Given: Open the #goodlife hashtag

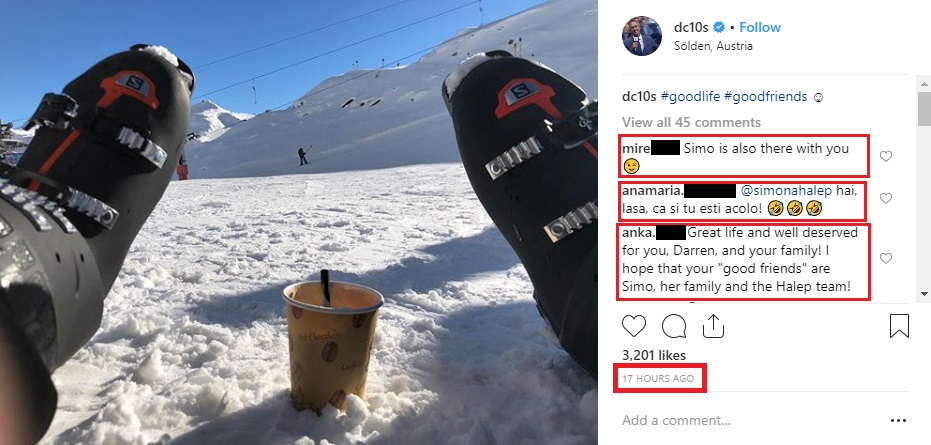Looking at the screenshot, I should (691, 97).
